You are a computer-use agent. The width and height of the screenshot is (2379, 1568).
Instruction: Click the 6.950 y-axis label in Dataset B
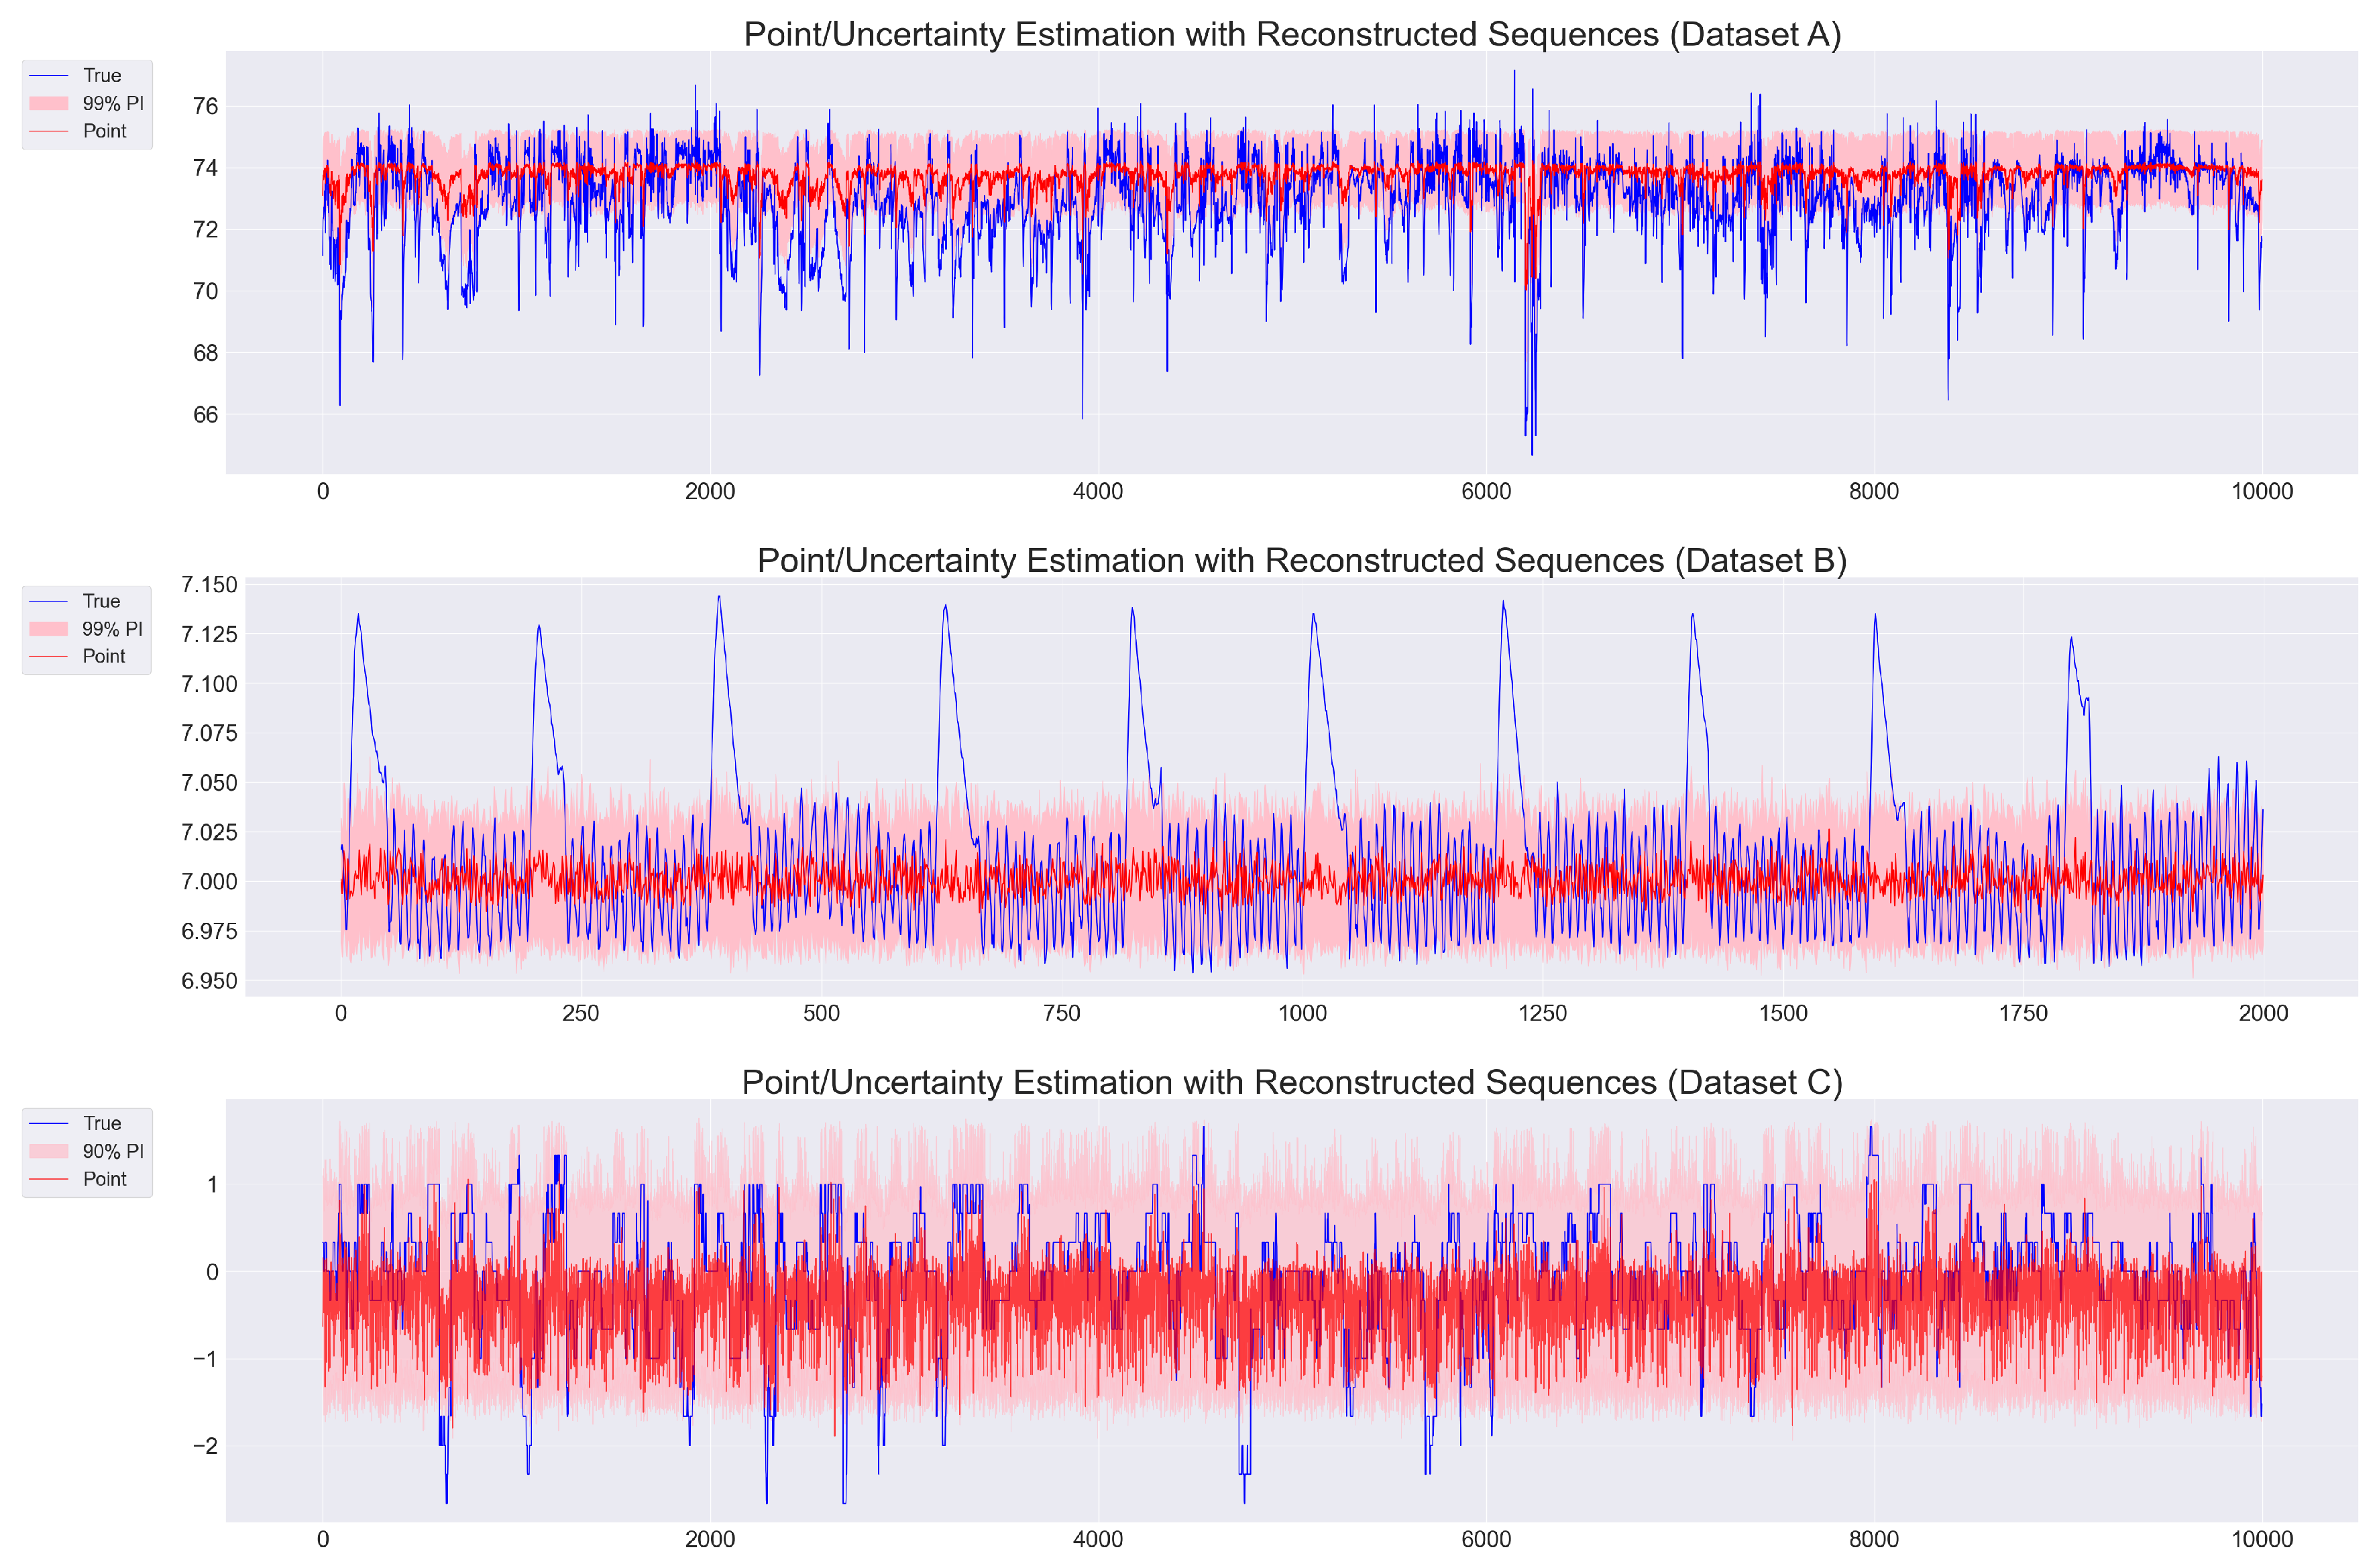[209, 981]
